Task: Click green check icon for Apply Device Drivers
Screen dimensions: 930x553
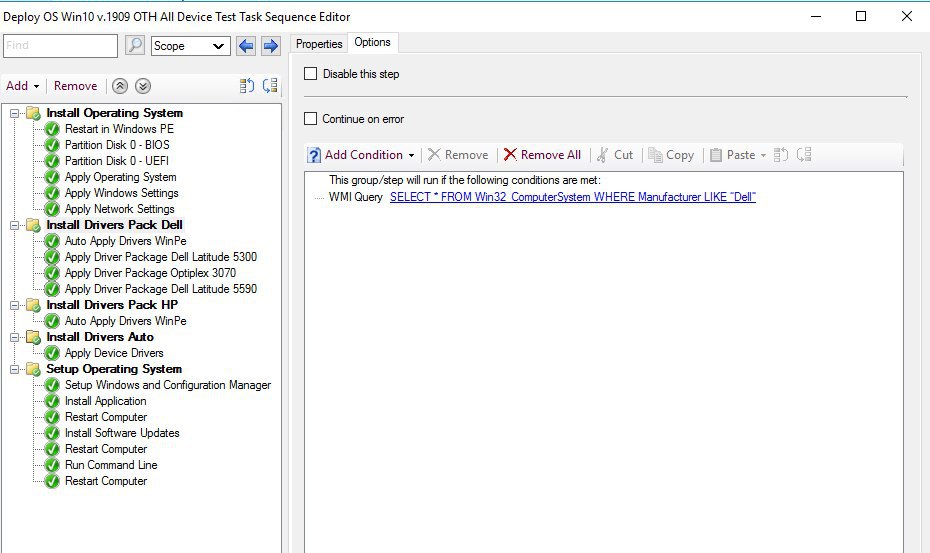Action: pos(52,353)
